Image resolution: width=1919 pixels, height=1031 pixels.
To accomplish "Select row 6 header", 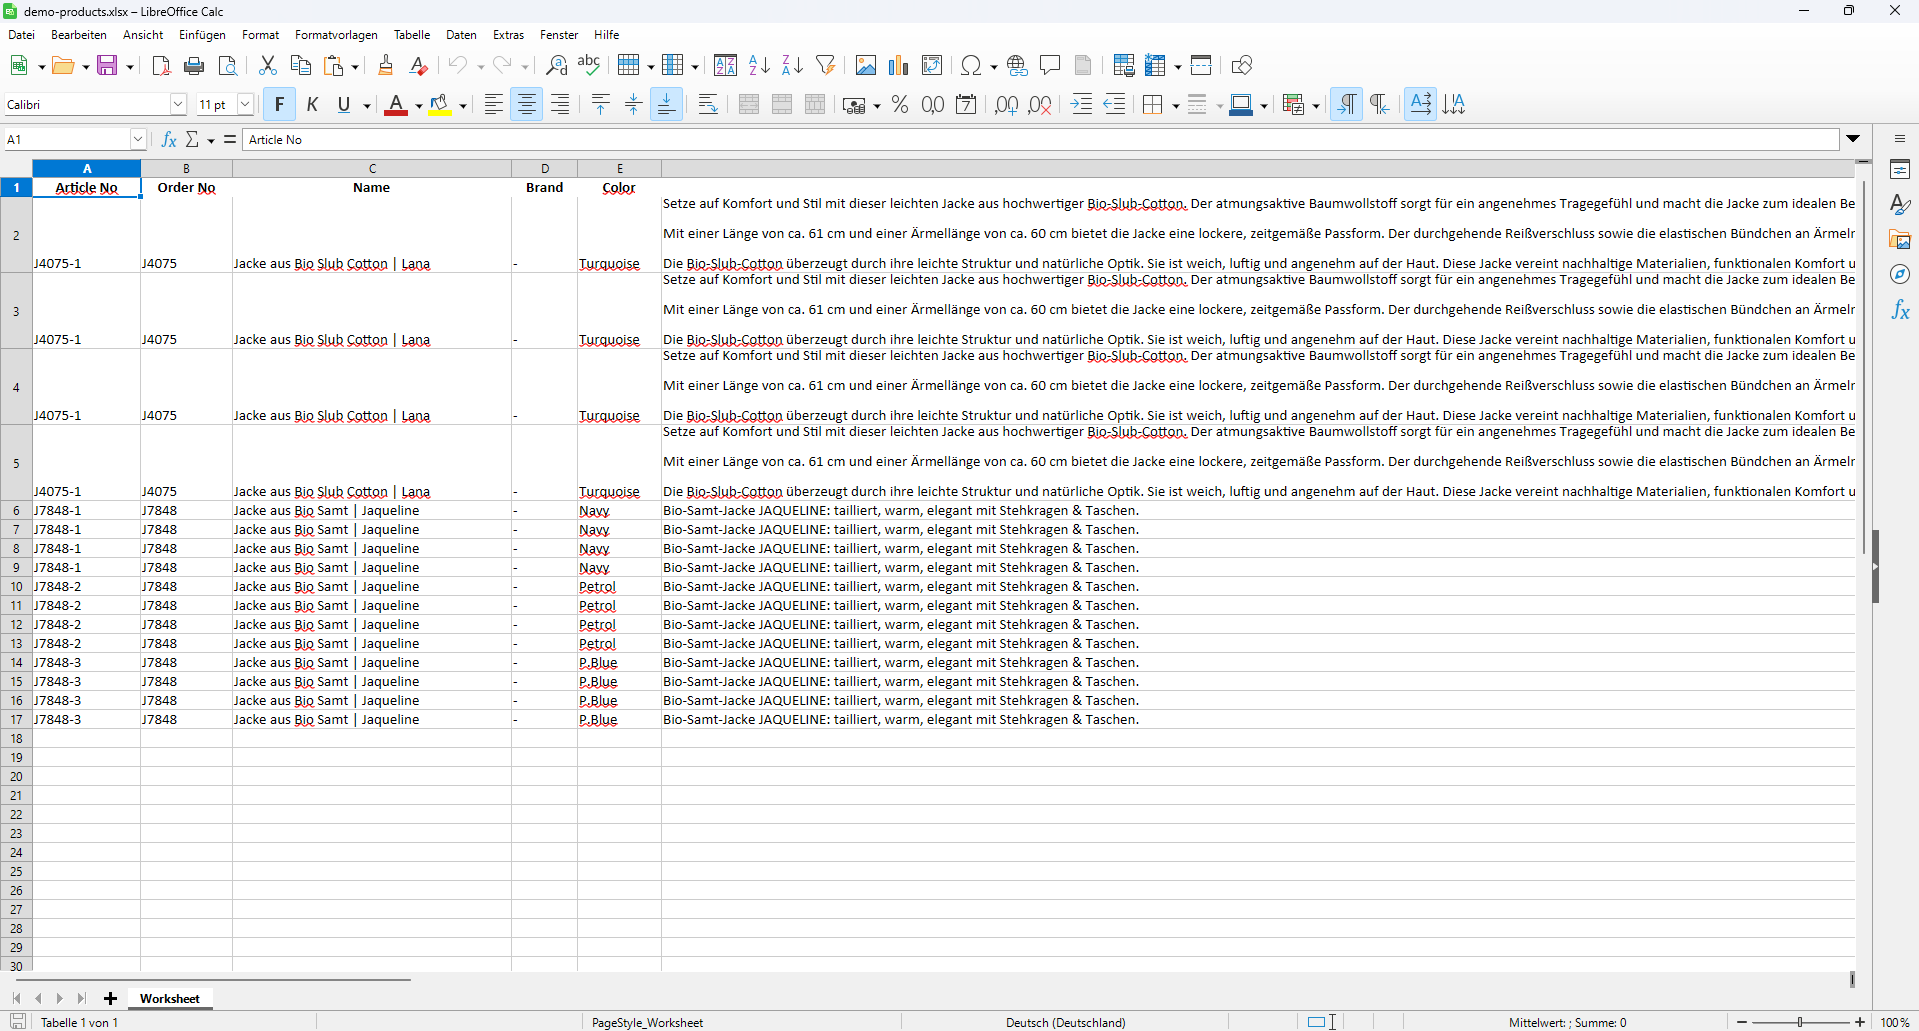I will 16,510.
